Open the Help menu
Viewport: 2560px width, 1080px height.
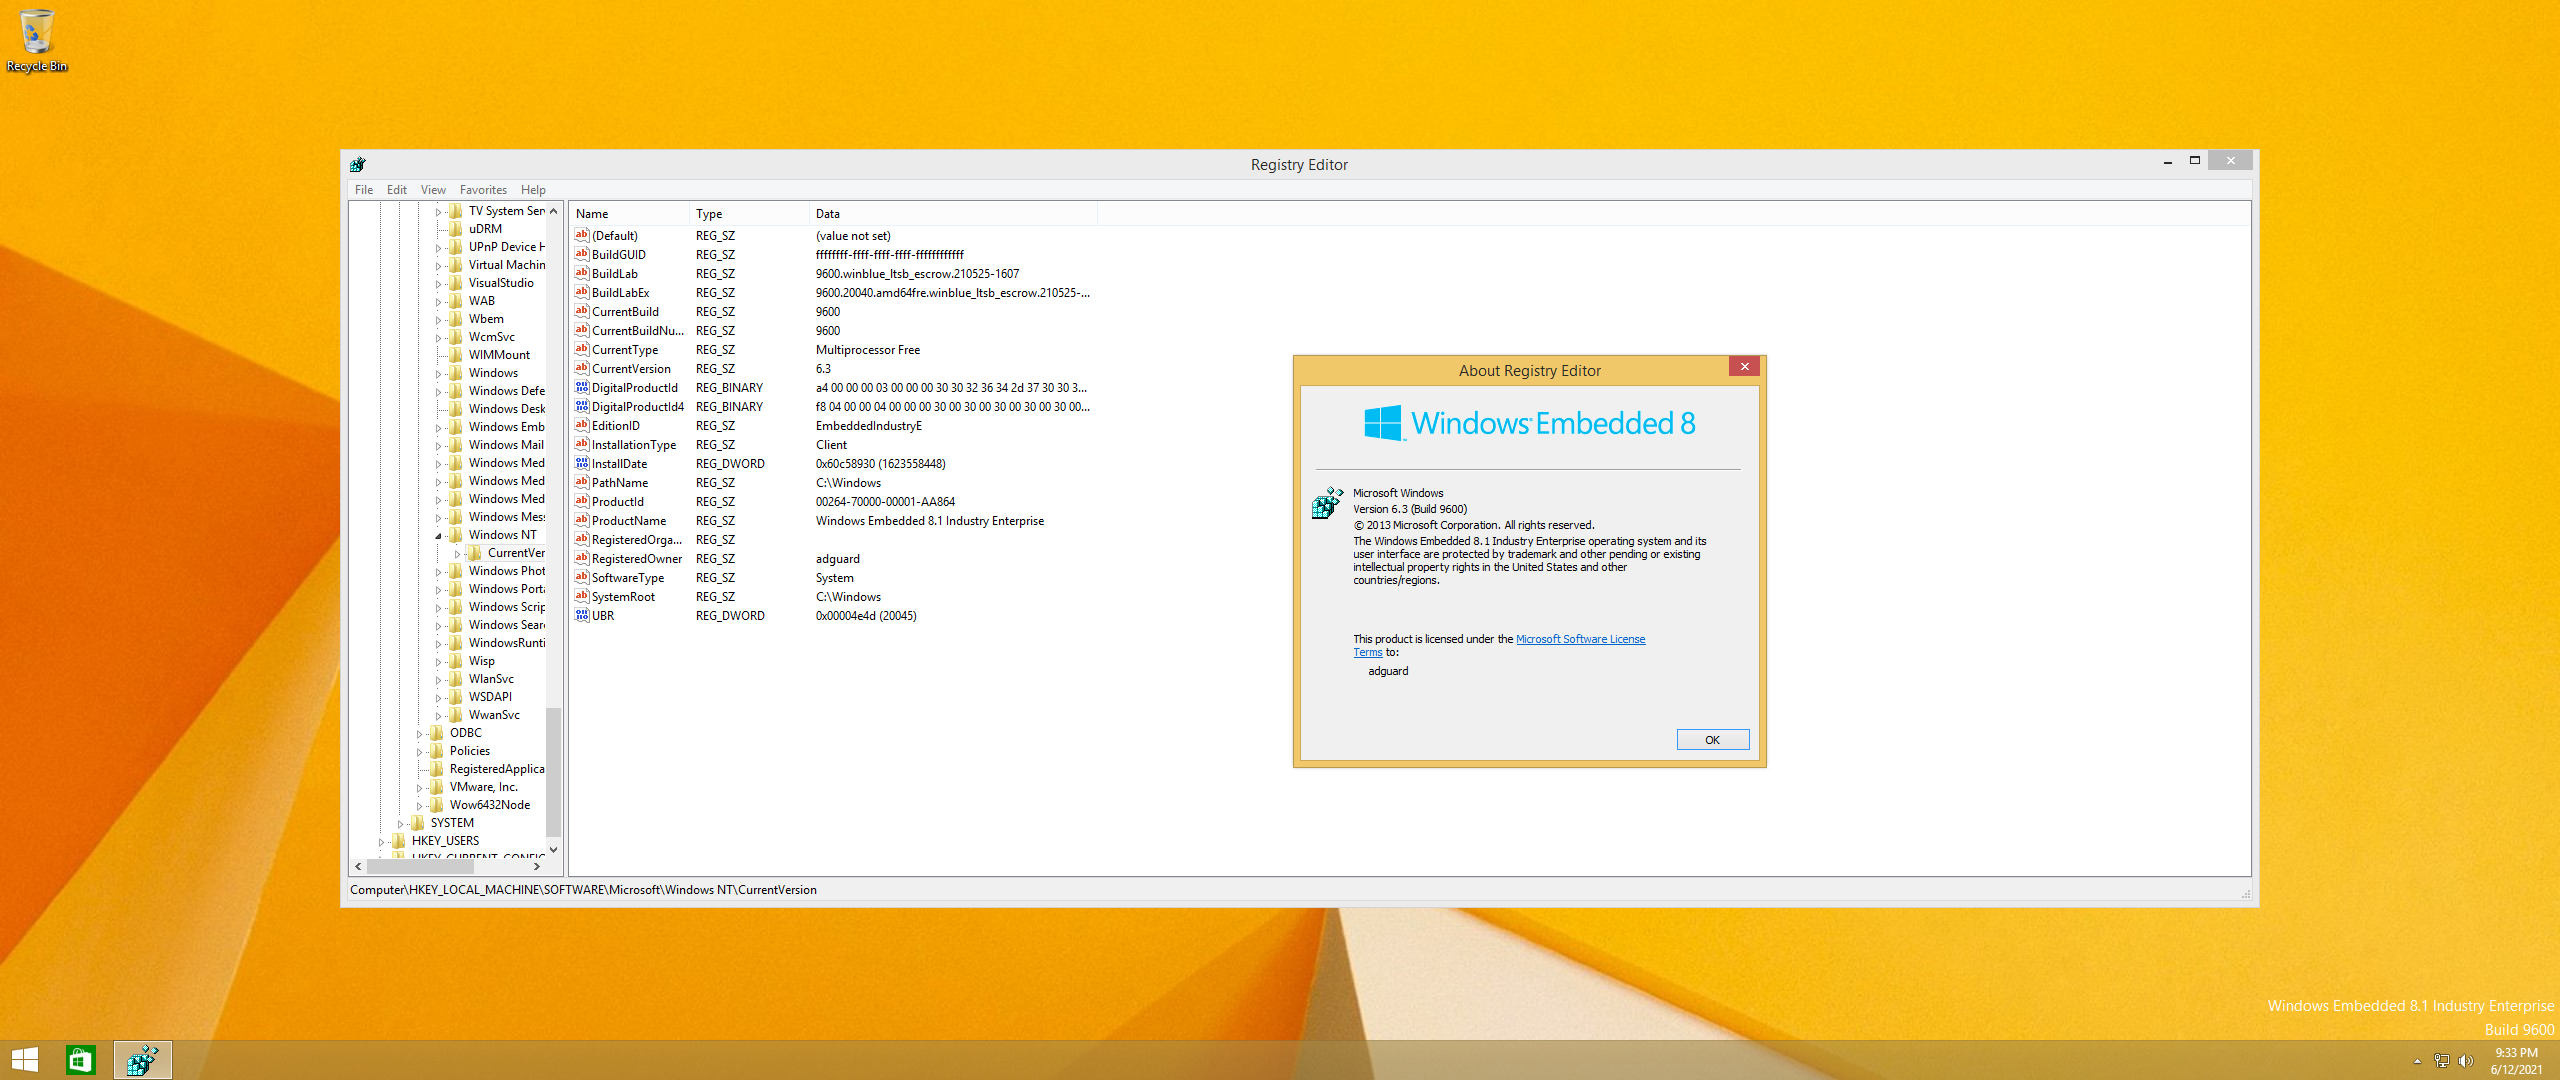coord(533,190)
